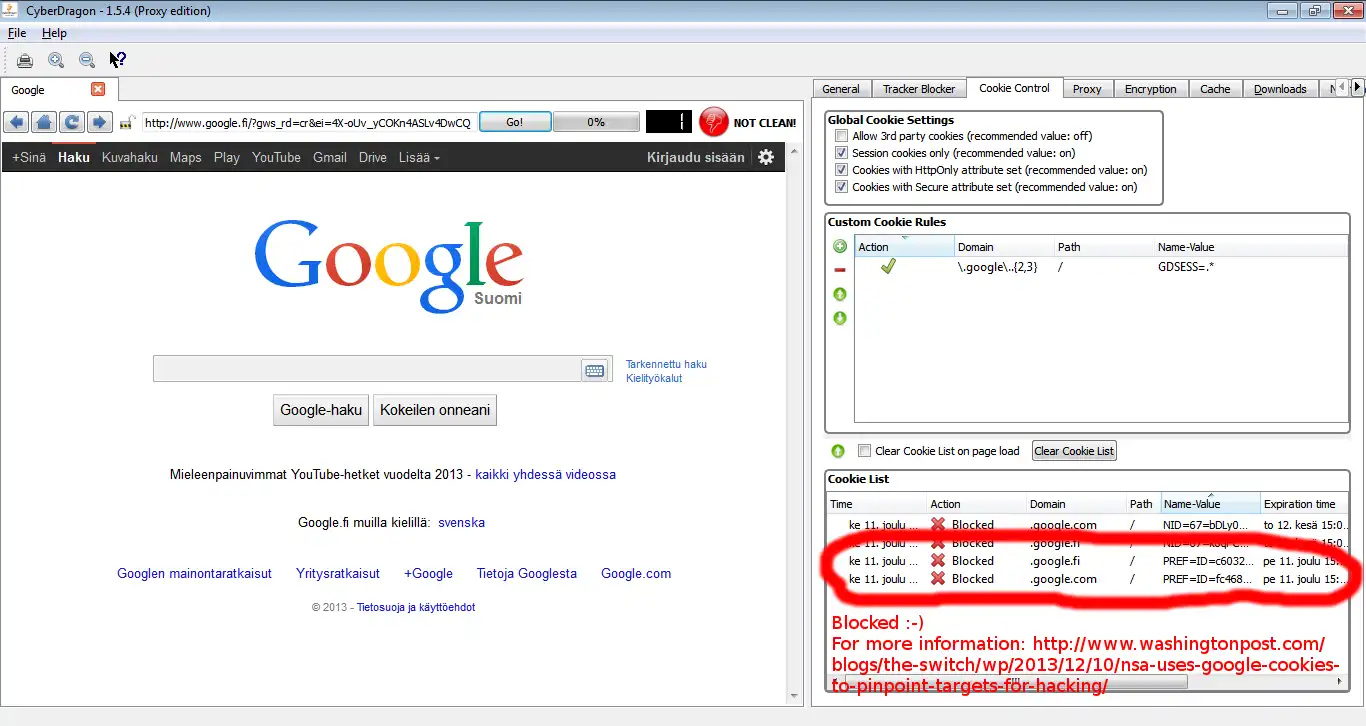Click the Zoom Out magnifier icon

[x=87, y=60]
